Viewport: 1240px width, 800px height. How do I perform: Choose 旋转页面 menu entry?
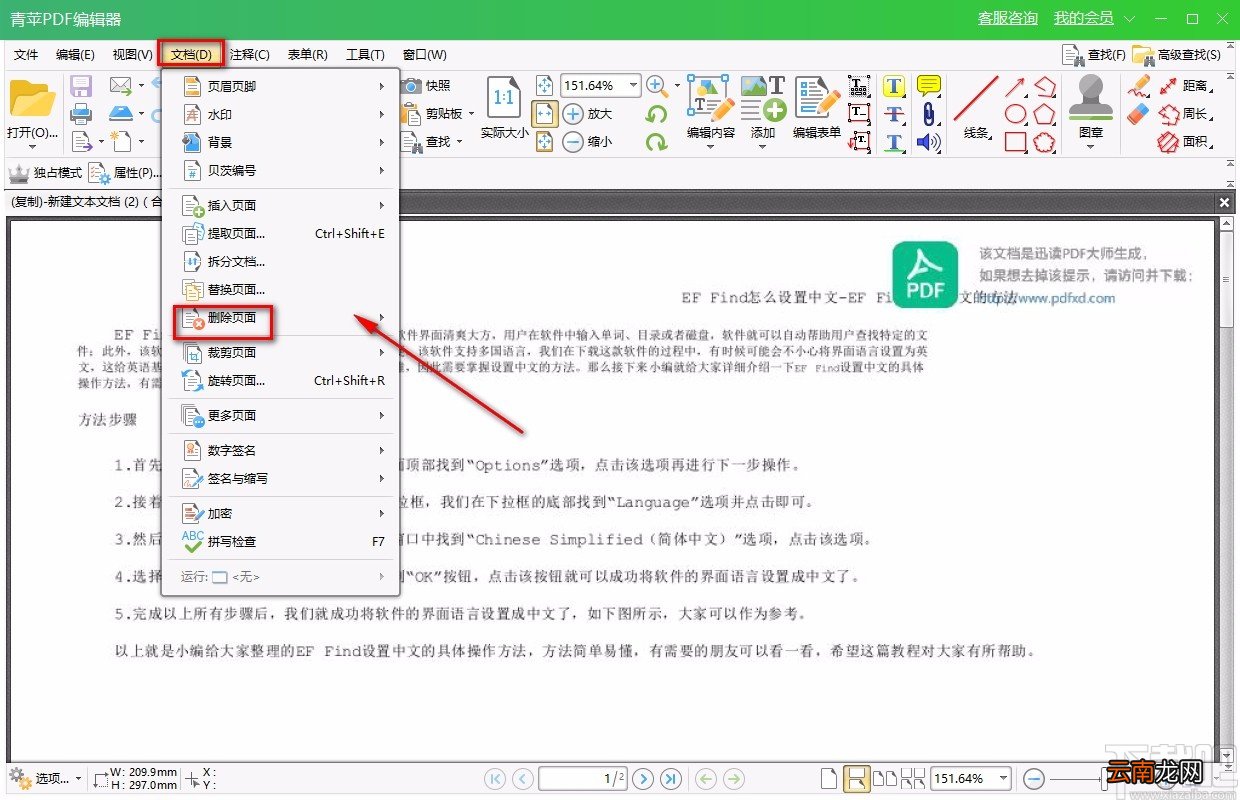(282, 380)
